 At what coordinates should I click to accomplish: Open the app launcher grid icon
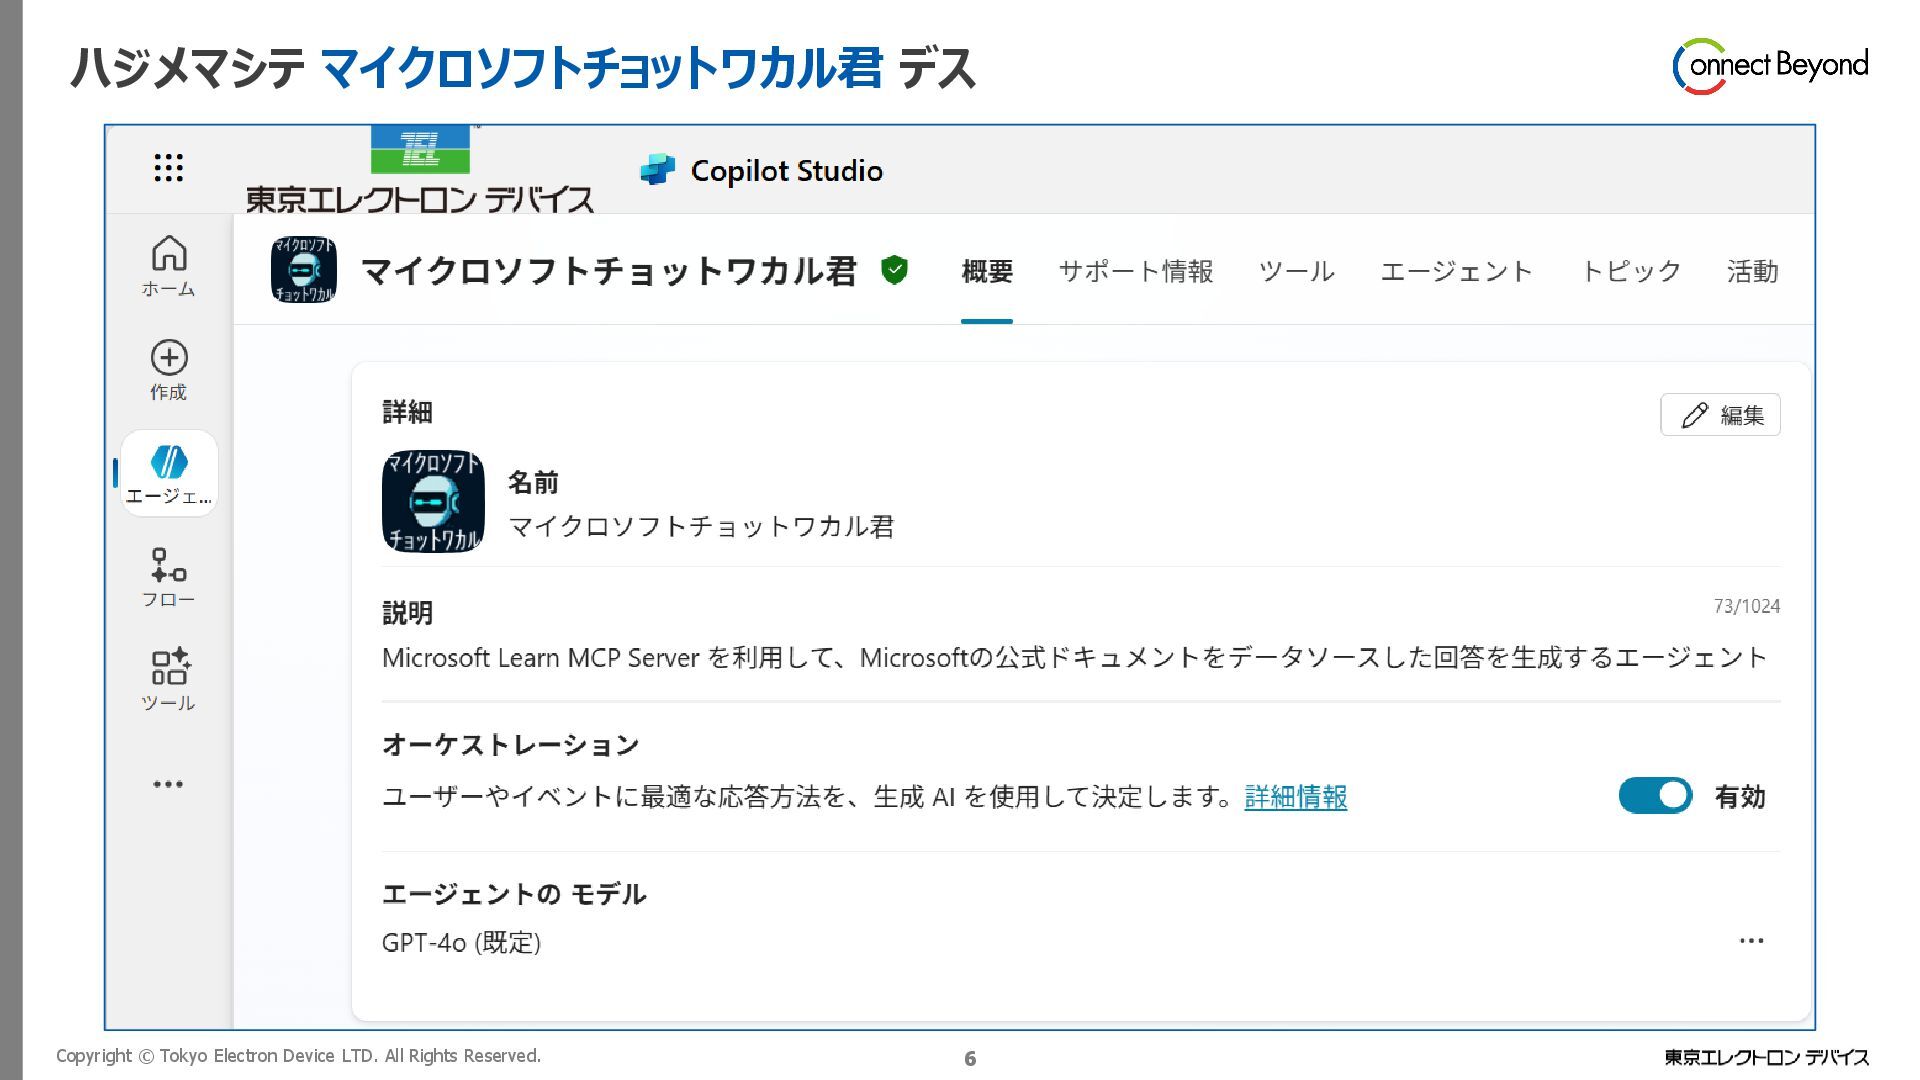pyautogui.click(x=168, y=168)
